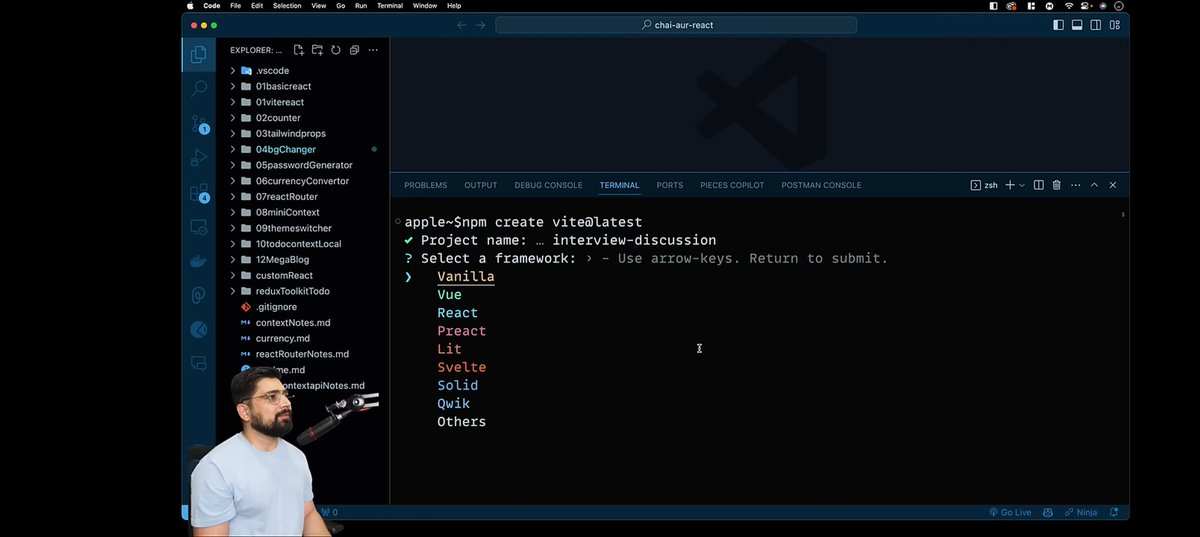Screen dimensions: 1200x537
Task: Toggle the secondary side bar visibility
Action: coord(1096,25)
